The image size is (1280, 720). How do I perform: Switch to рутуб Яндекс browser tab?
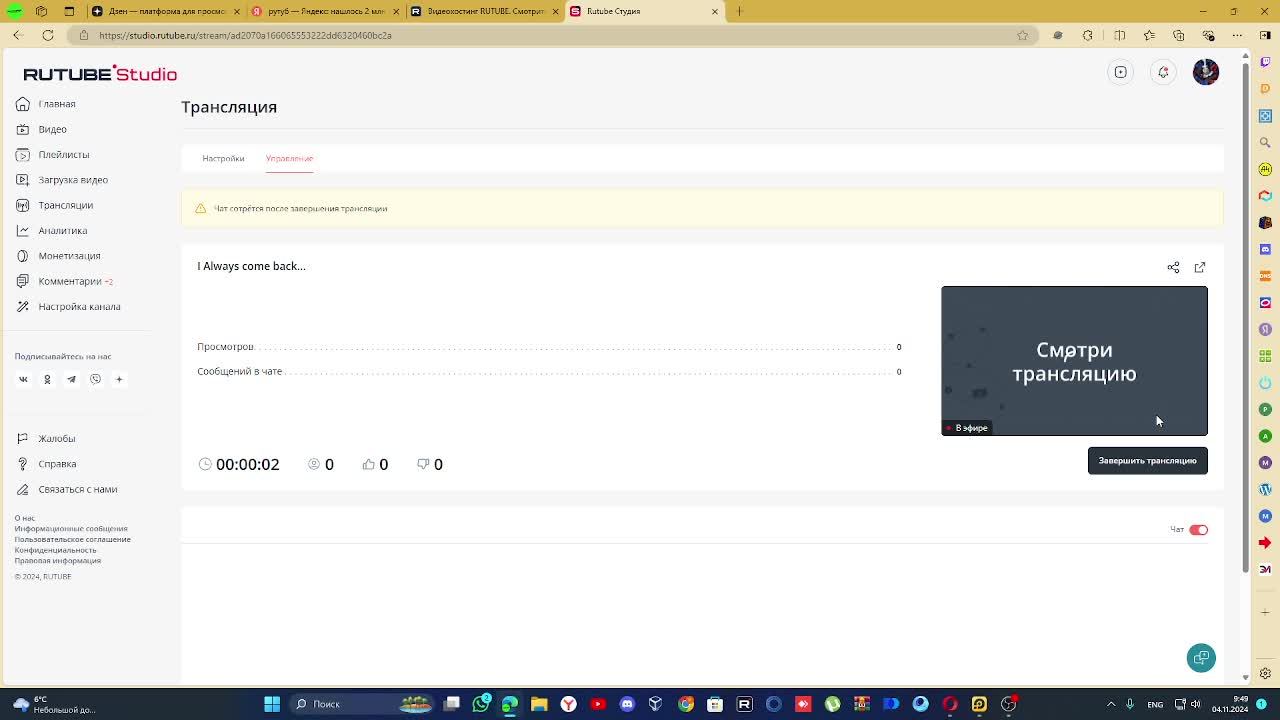coord(325,11)
